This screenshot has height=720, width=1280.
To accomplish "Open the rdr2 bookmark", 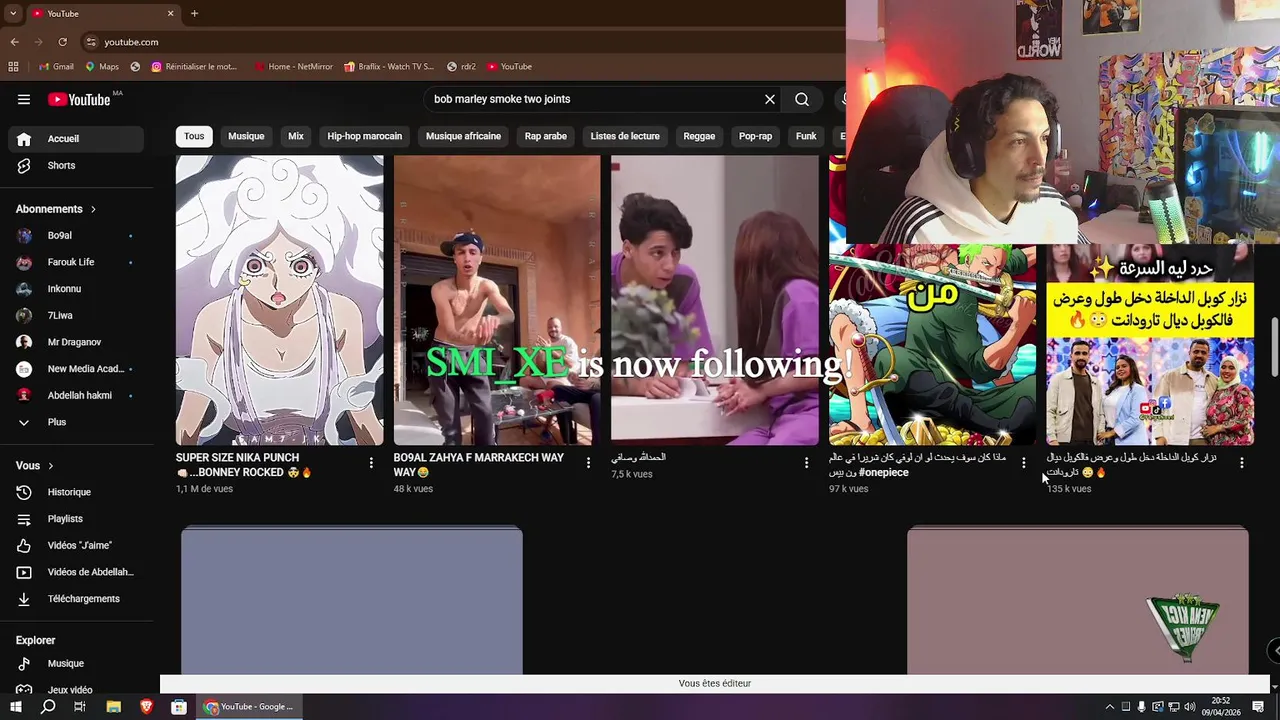I will point(462,67).
